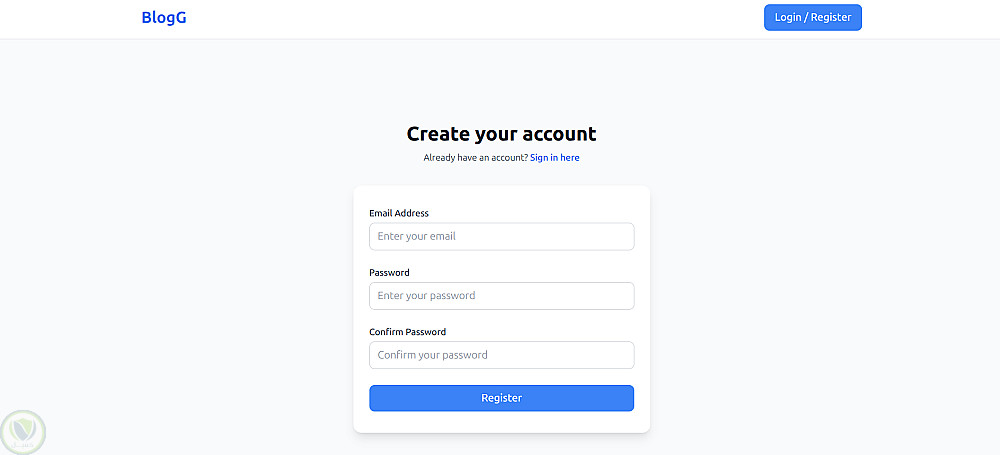Click the BlogG logo in header
1000x455 pixels.
click(164, 17)
